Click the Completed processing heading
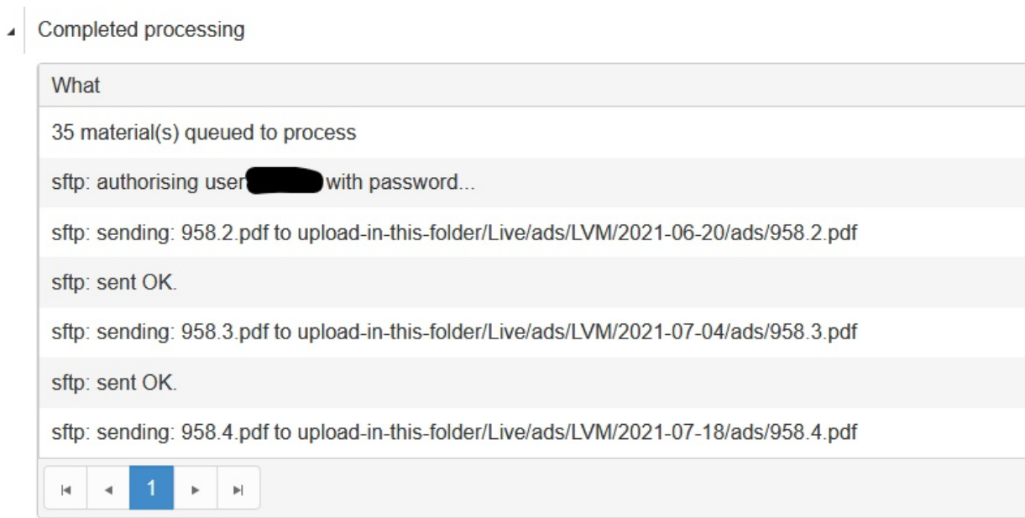 click(141, 30)
